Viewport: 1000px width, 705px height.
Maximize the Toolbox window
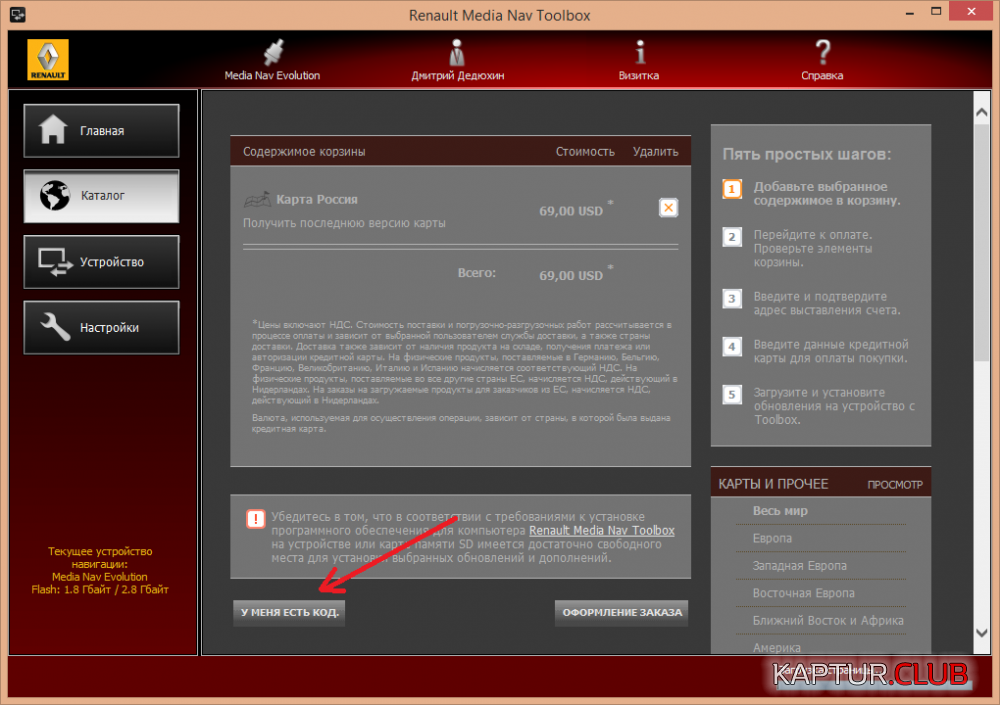[x=936, y=11]
